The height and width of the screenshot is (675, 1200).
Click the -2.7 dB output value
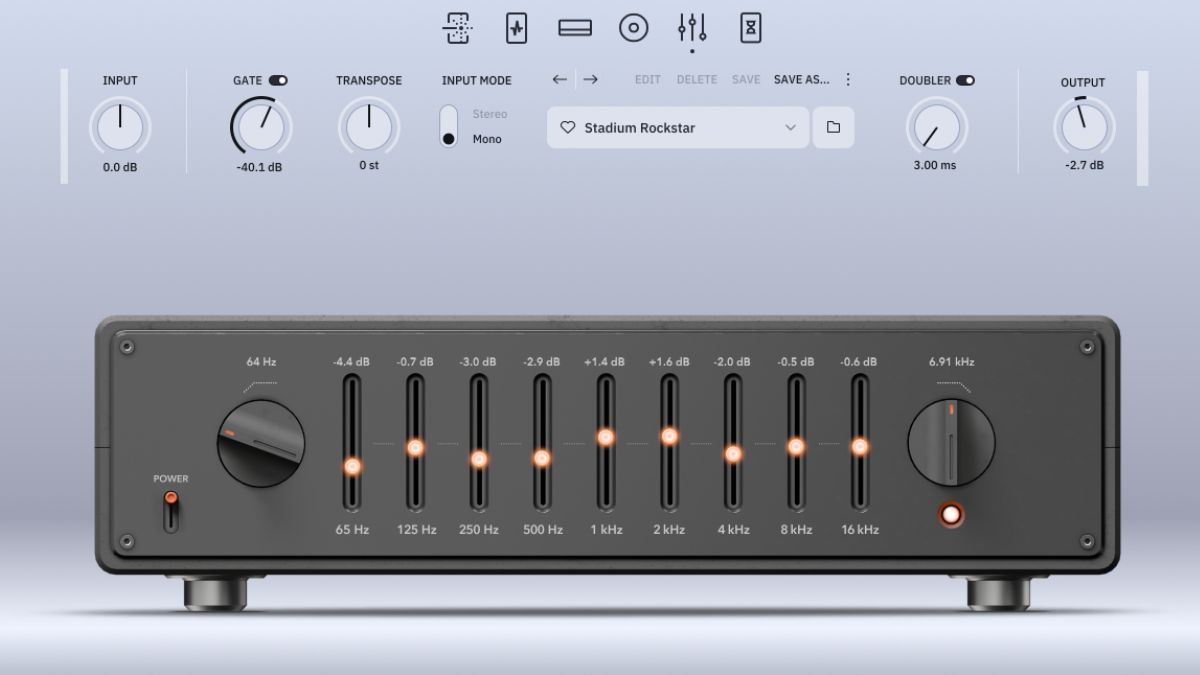[1084, 166]
